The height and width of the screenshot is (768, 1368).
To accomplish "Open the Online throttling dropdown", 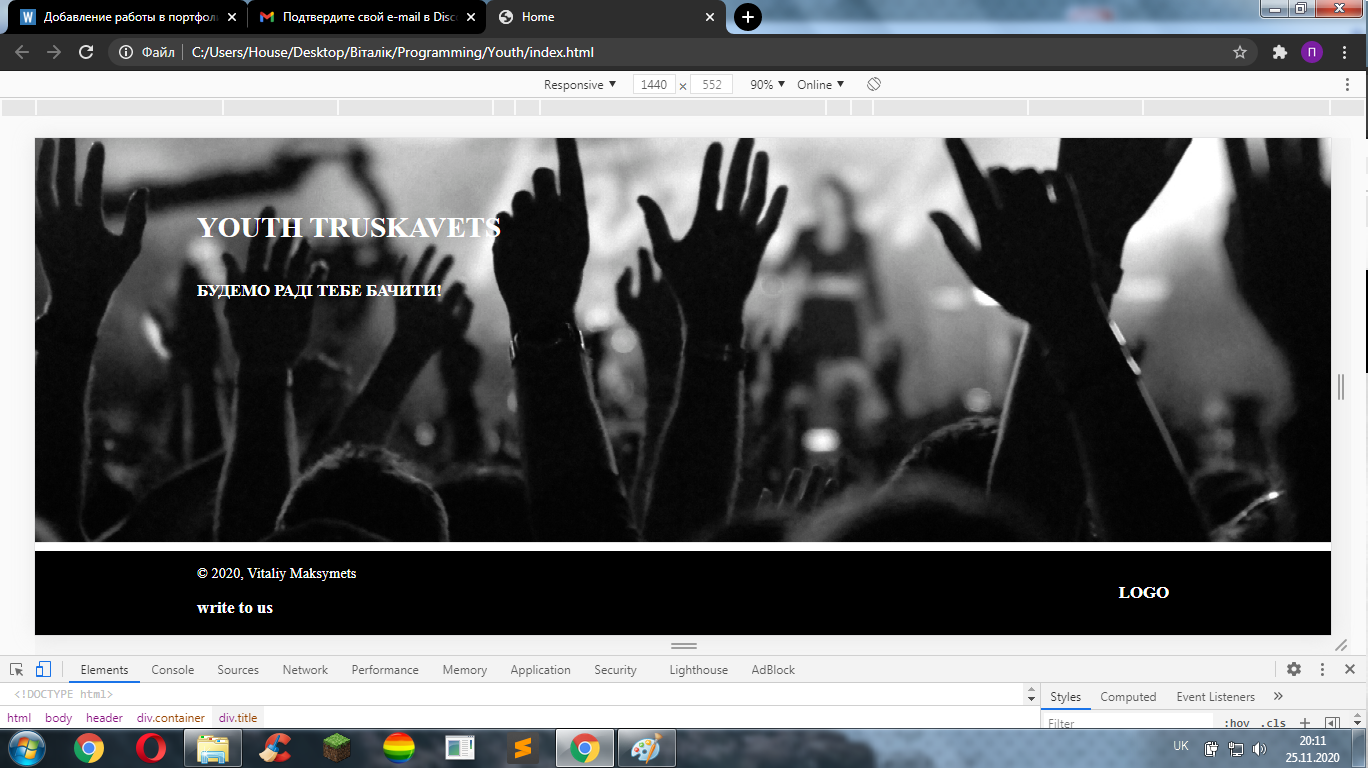I will click(820, 85).
